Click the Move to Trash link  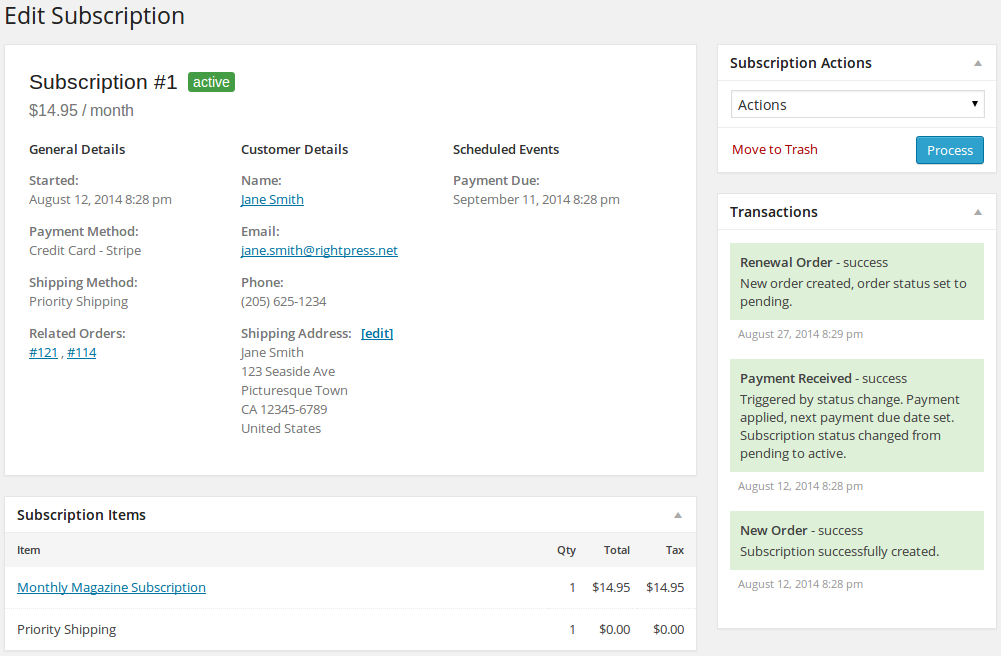(x=774, y=150)
